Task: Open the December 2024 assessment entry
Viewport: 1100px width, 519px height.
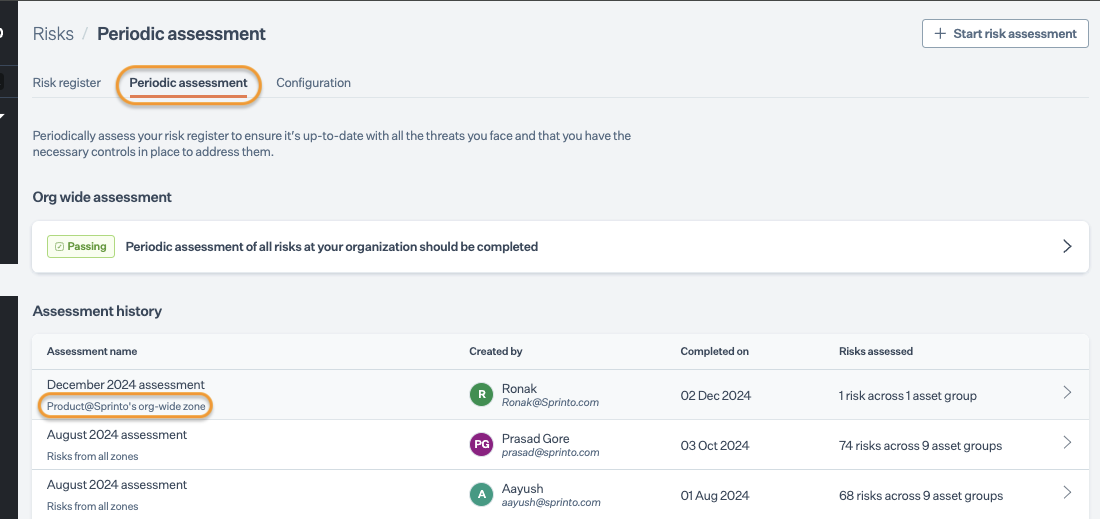Action: tap(126, 385)
